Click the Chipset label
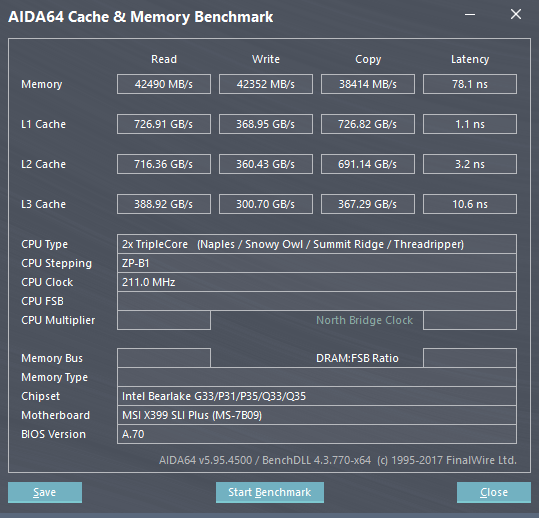Image resolution: width=539 pixels, height=518 pixels. [41, 396]
